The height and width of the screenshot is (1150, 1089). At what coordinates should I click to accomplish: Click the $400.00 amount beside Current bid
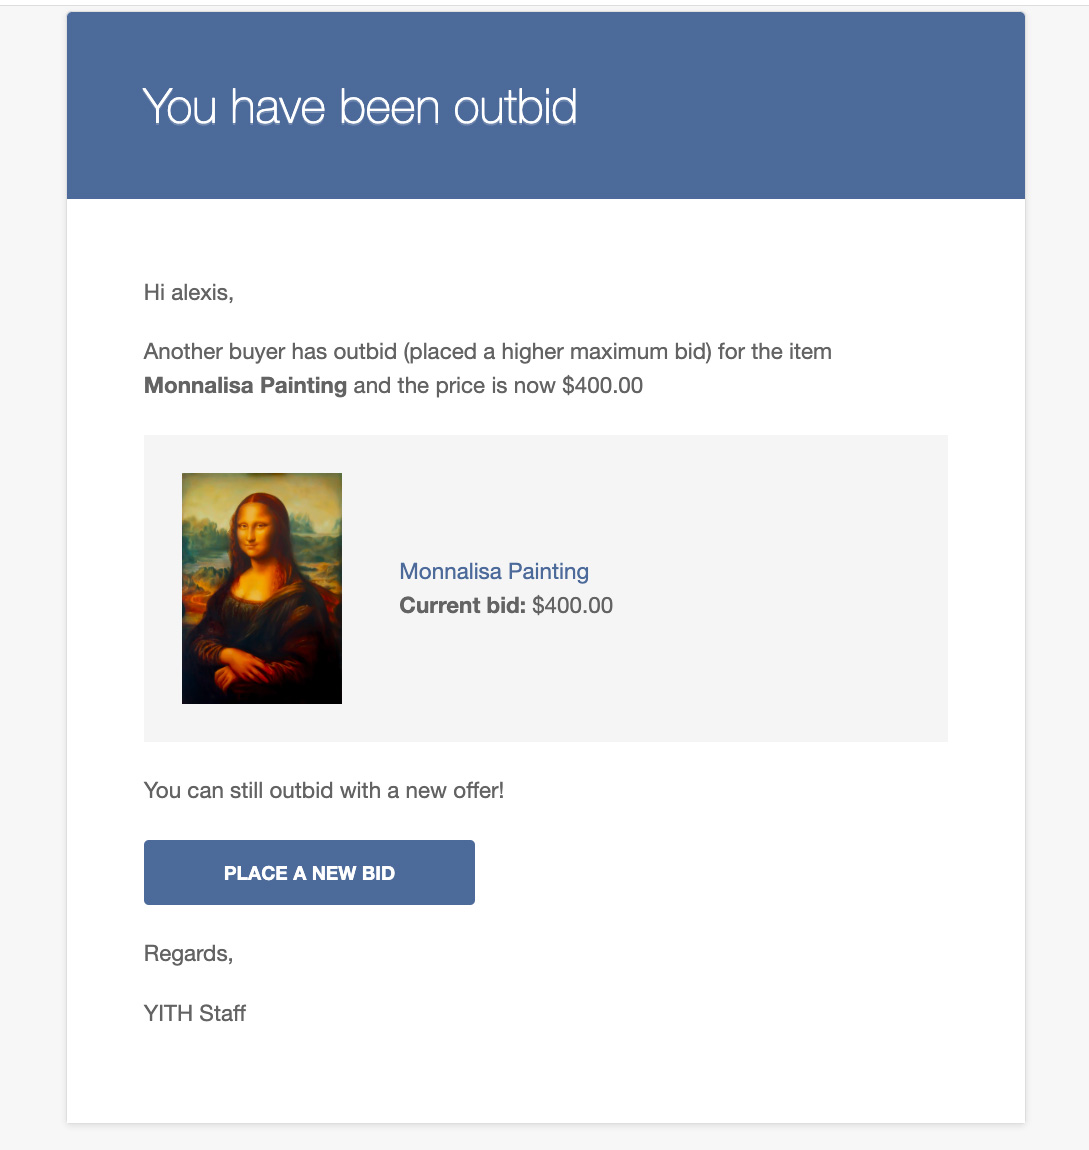(573, 605)
